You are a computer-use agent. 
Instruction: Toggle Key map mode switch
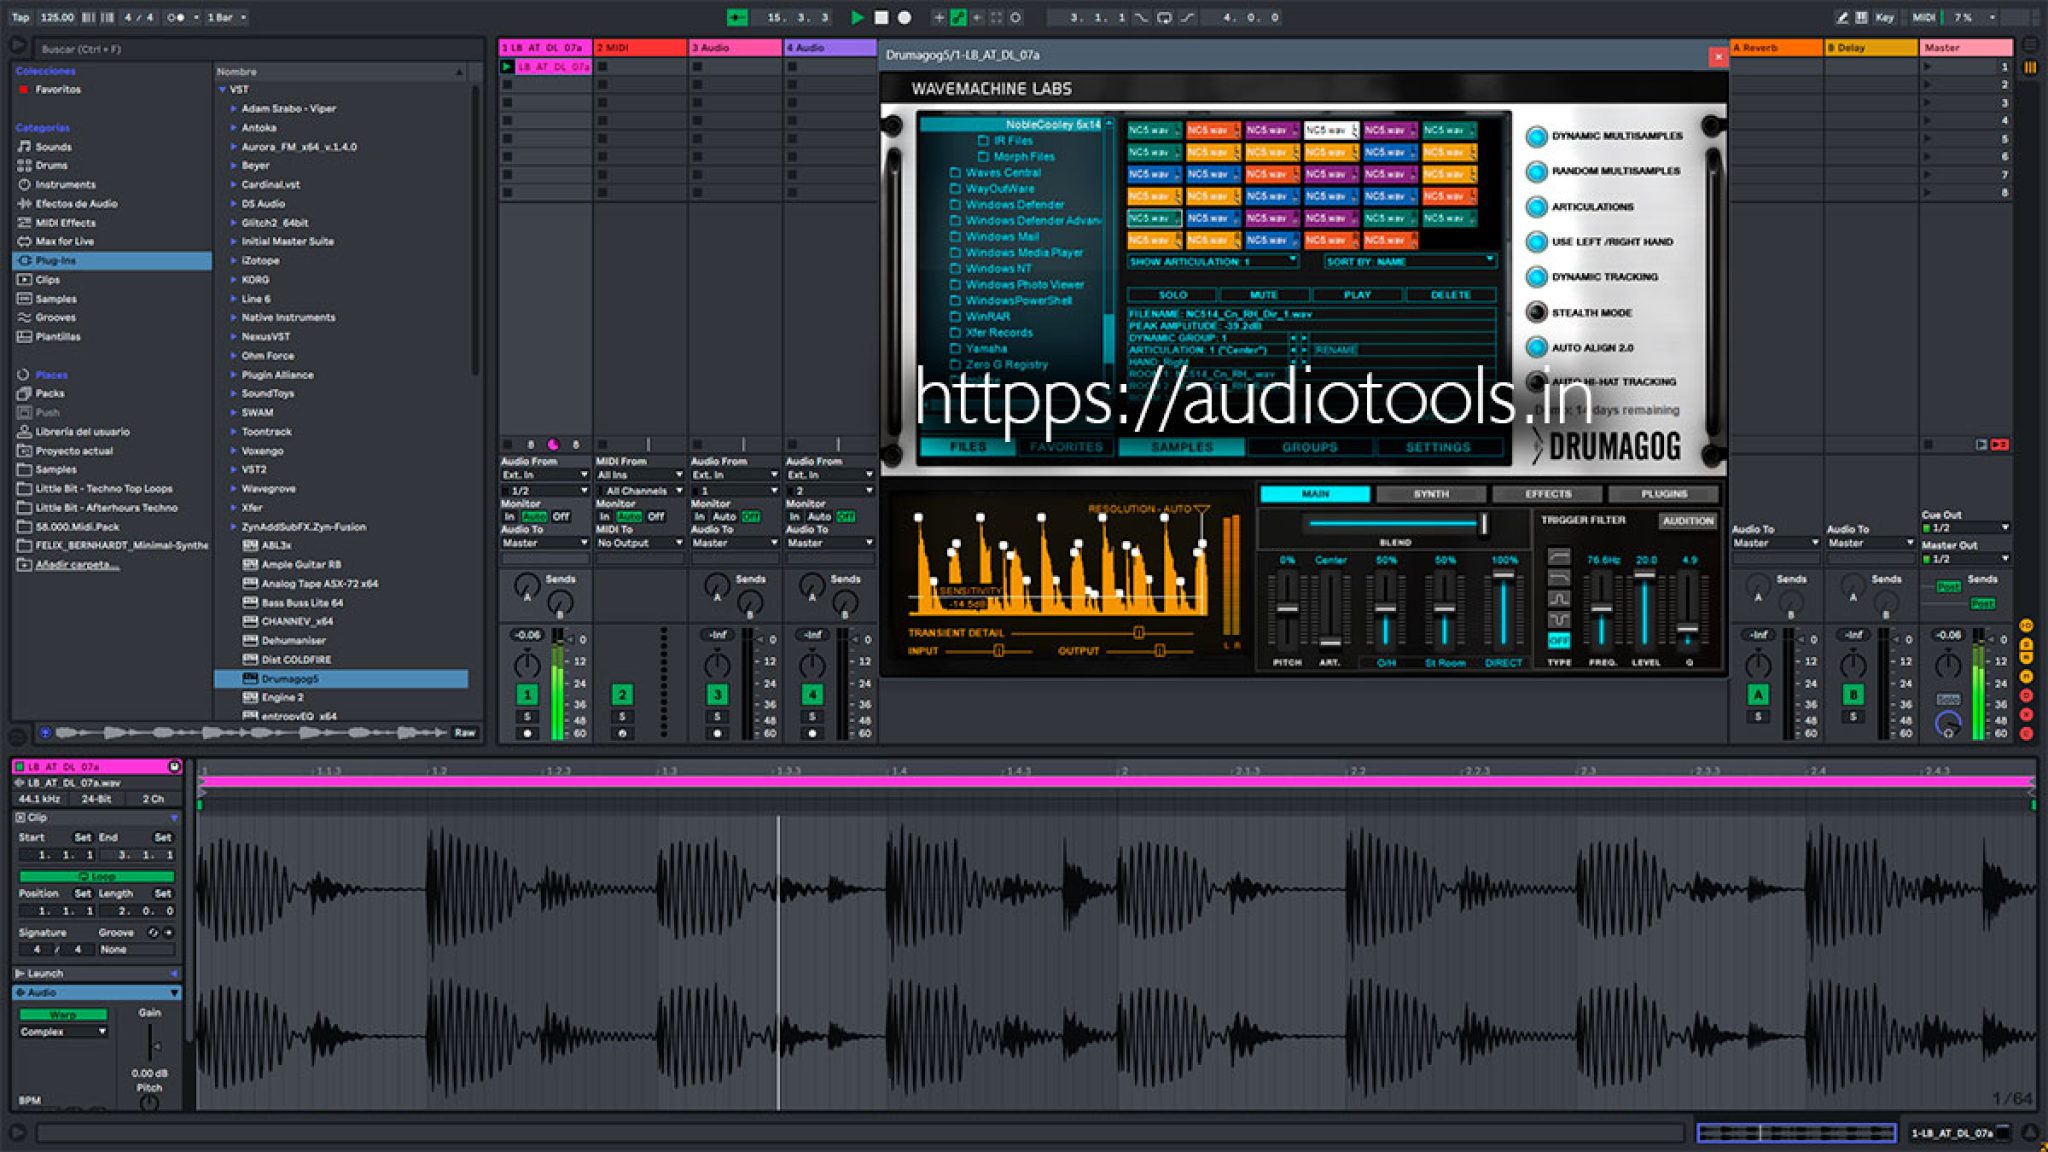(x=1884, y=17)
